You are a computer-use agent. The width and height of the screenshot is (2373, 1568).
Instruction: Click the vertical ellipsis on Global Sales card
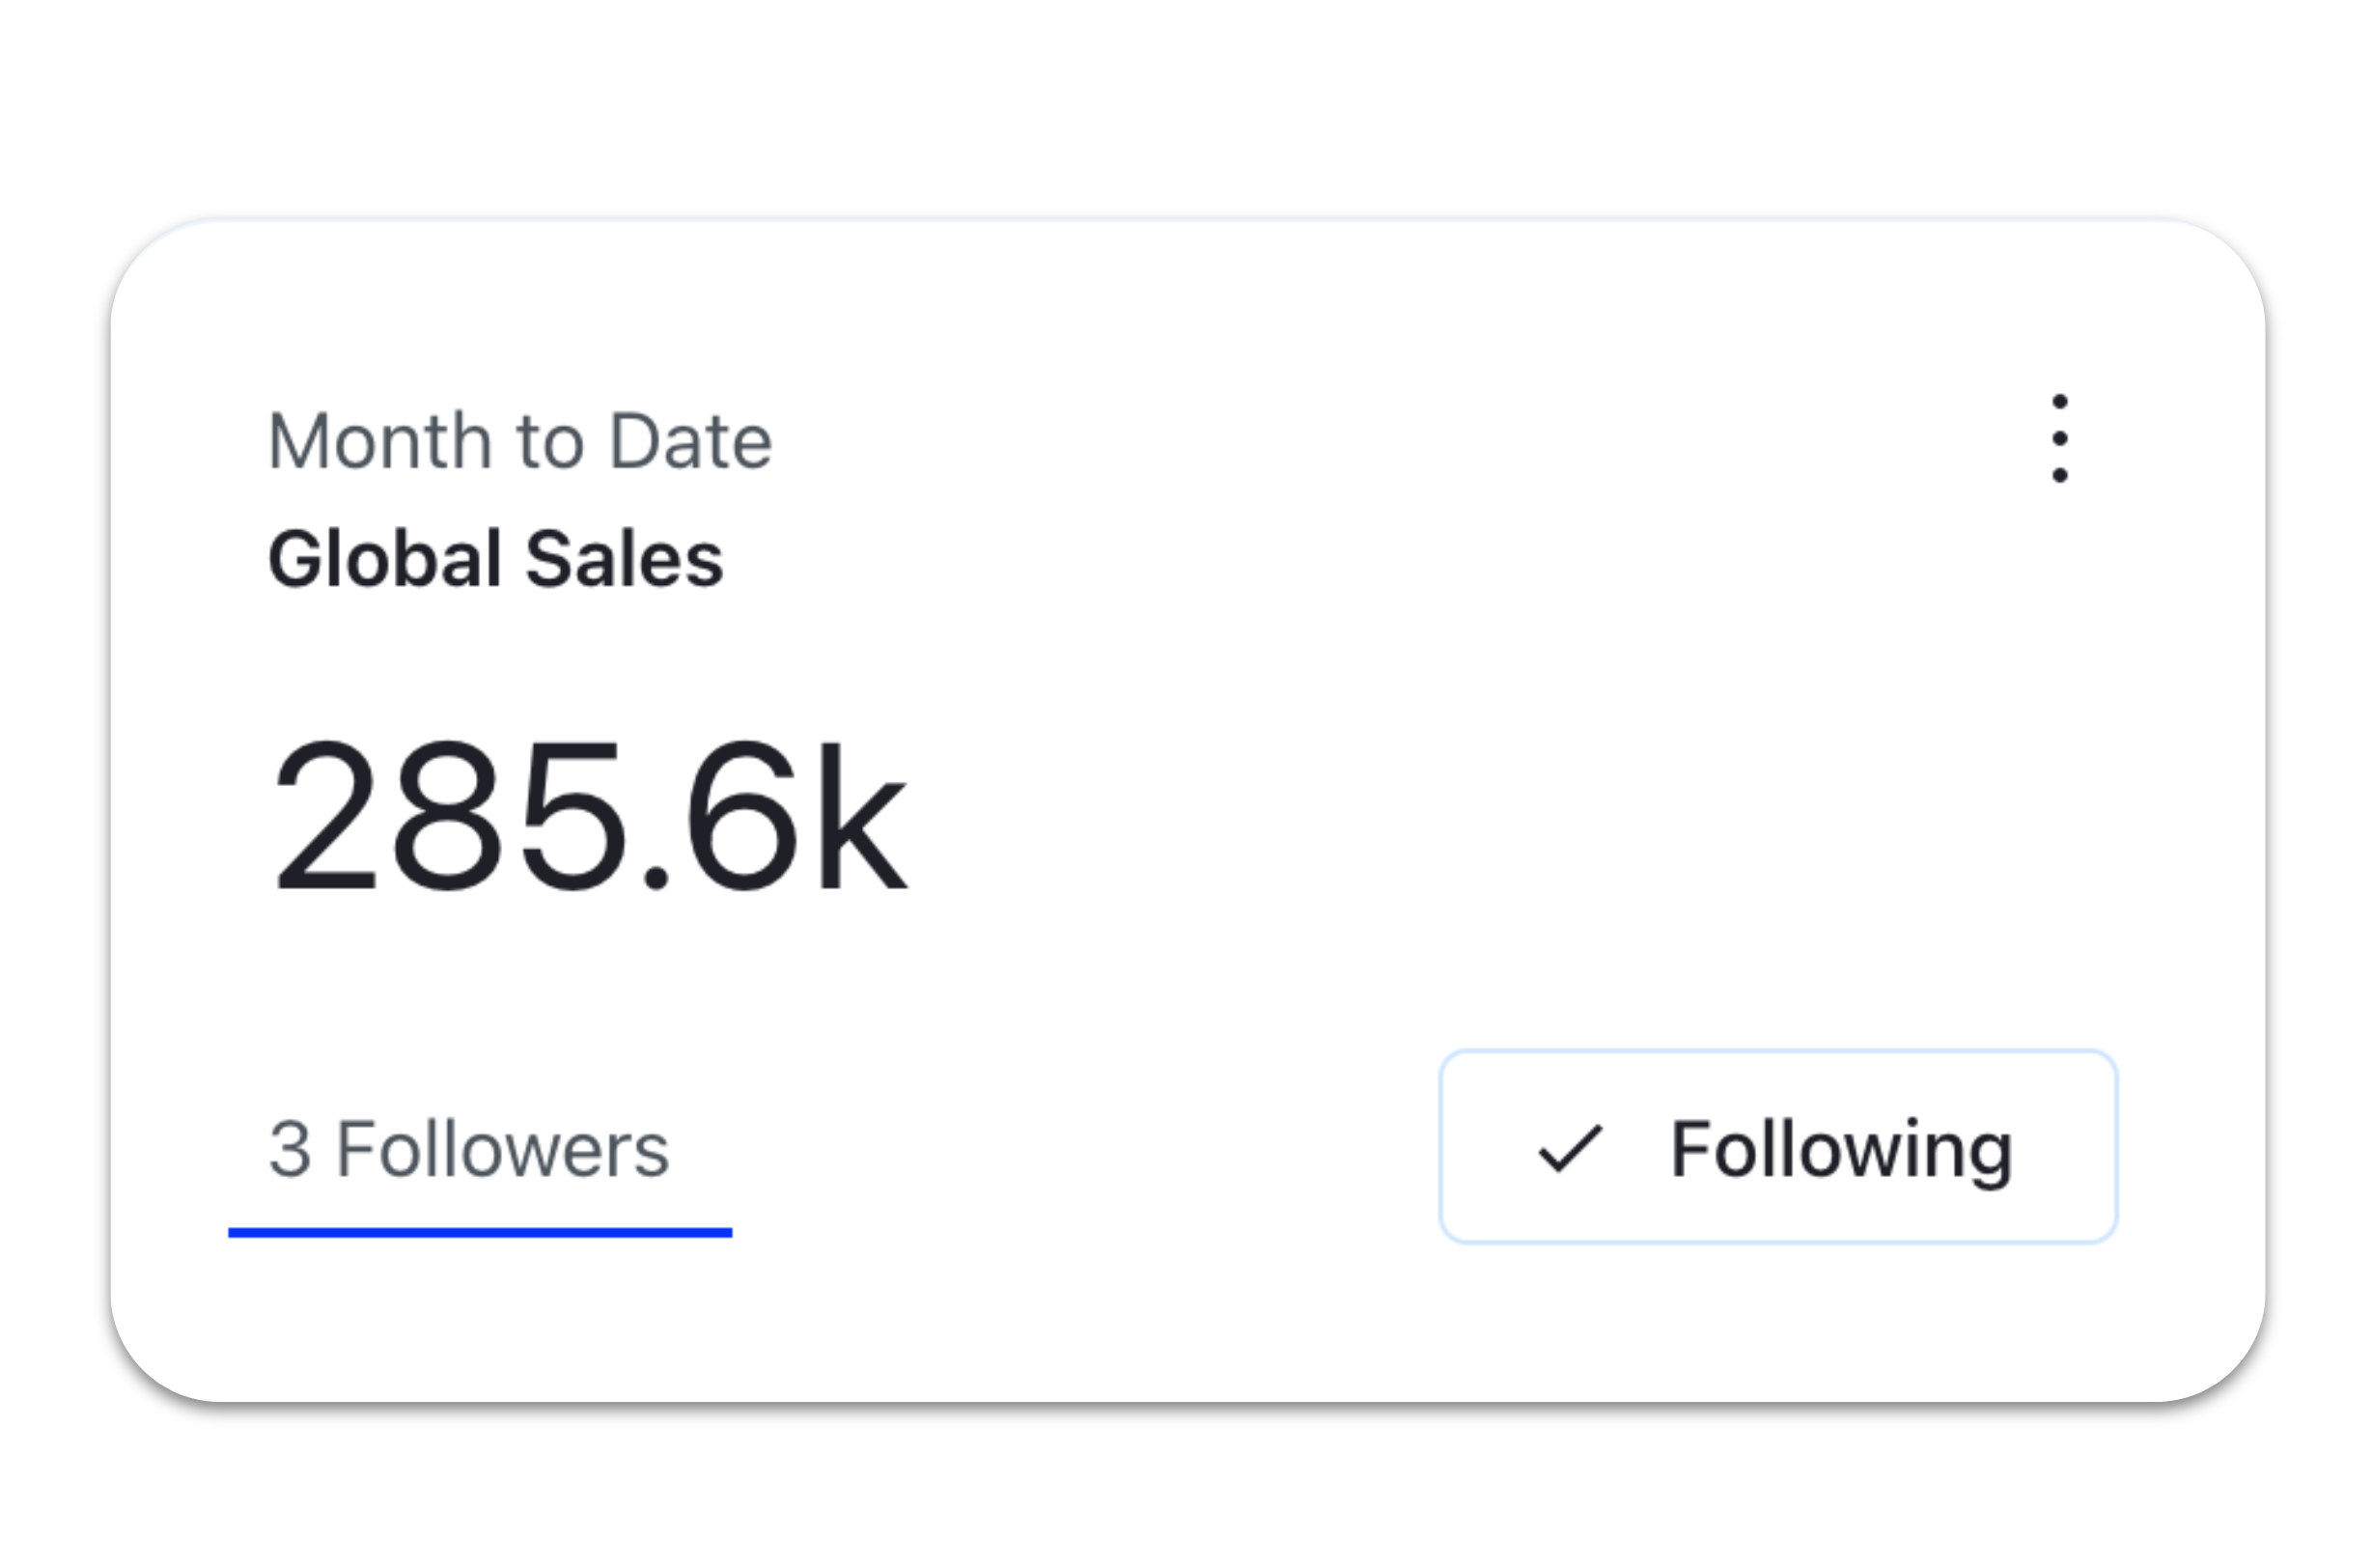(2059, 438)
